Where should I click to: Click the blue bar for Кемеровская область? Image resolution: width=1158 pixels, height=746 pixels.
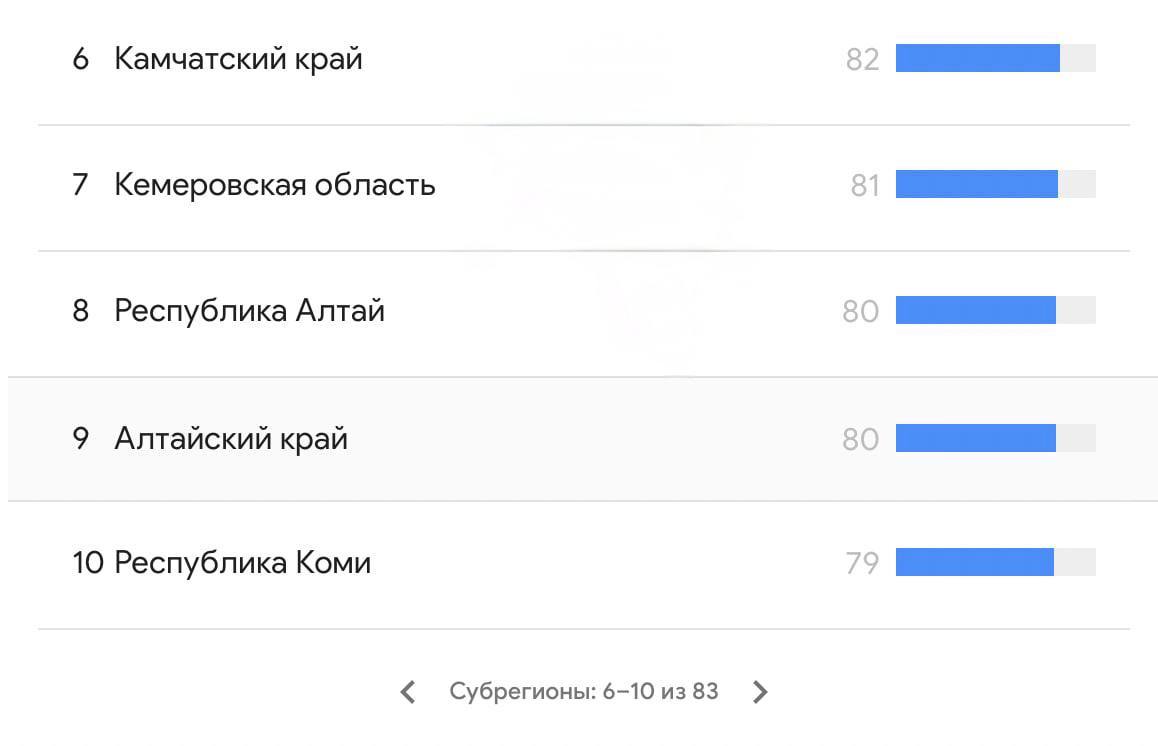point(976,185)
